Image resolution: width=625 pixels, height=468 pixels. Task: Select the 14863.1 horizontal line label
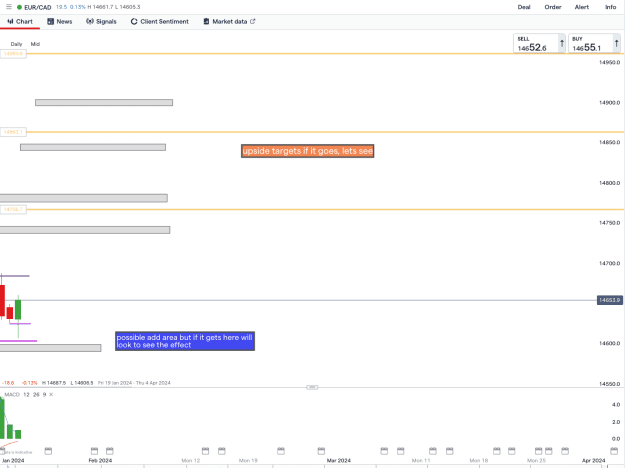[x=13, y=132]
